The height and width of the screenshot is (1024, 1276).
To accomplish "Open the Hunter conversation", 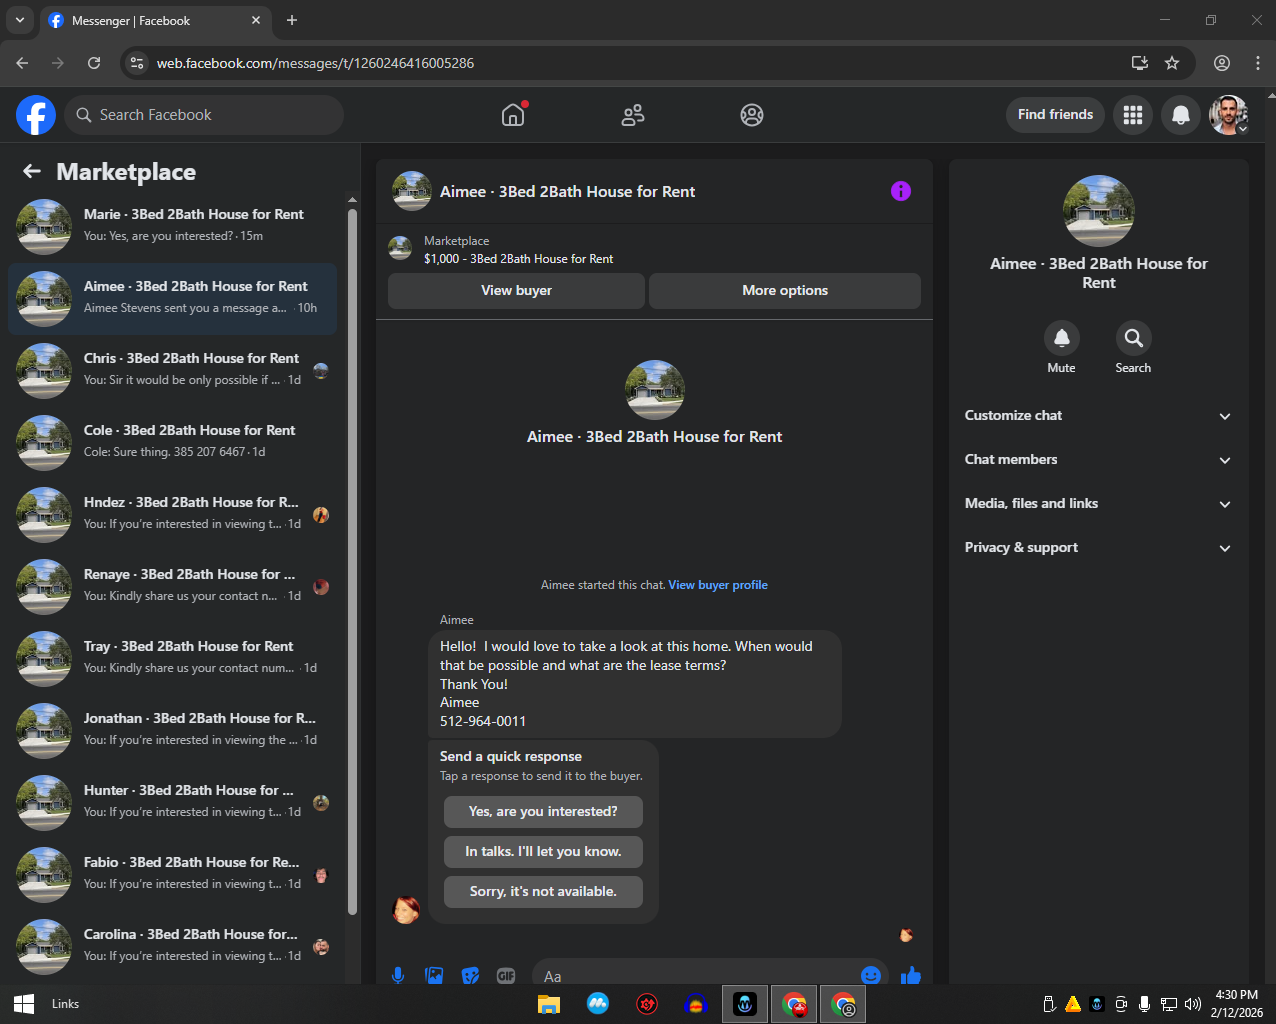I will coord(172,802).
